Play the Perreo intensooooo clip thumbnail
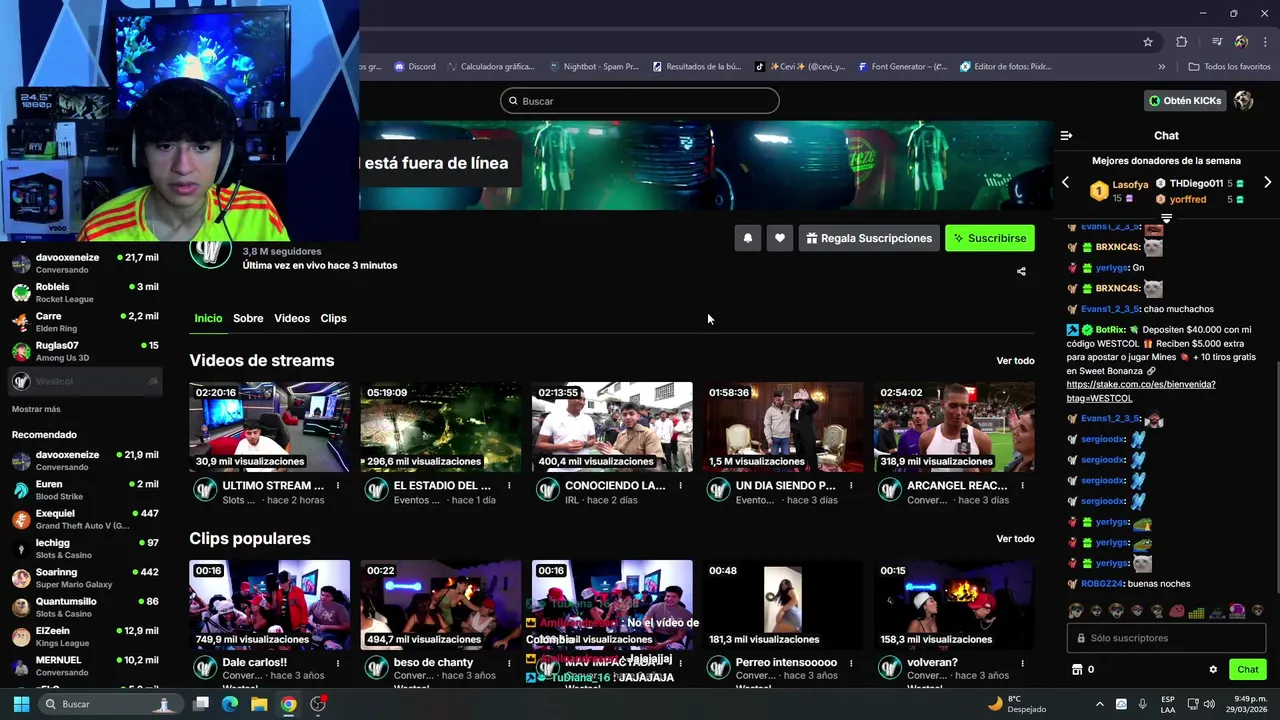The image size is (1280, 720). [x=783, y=605]
